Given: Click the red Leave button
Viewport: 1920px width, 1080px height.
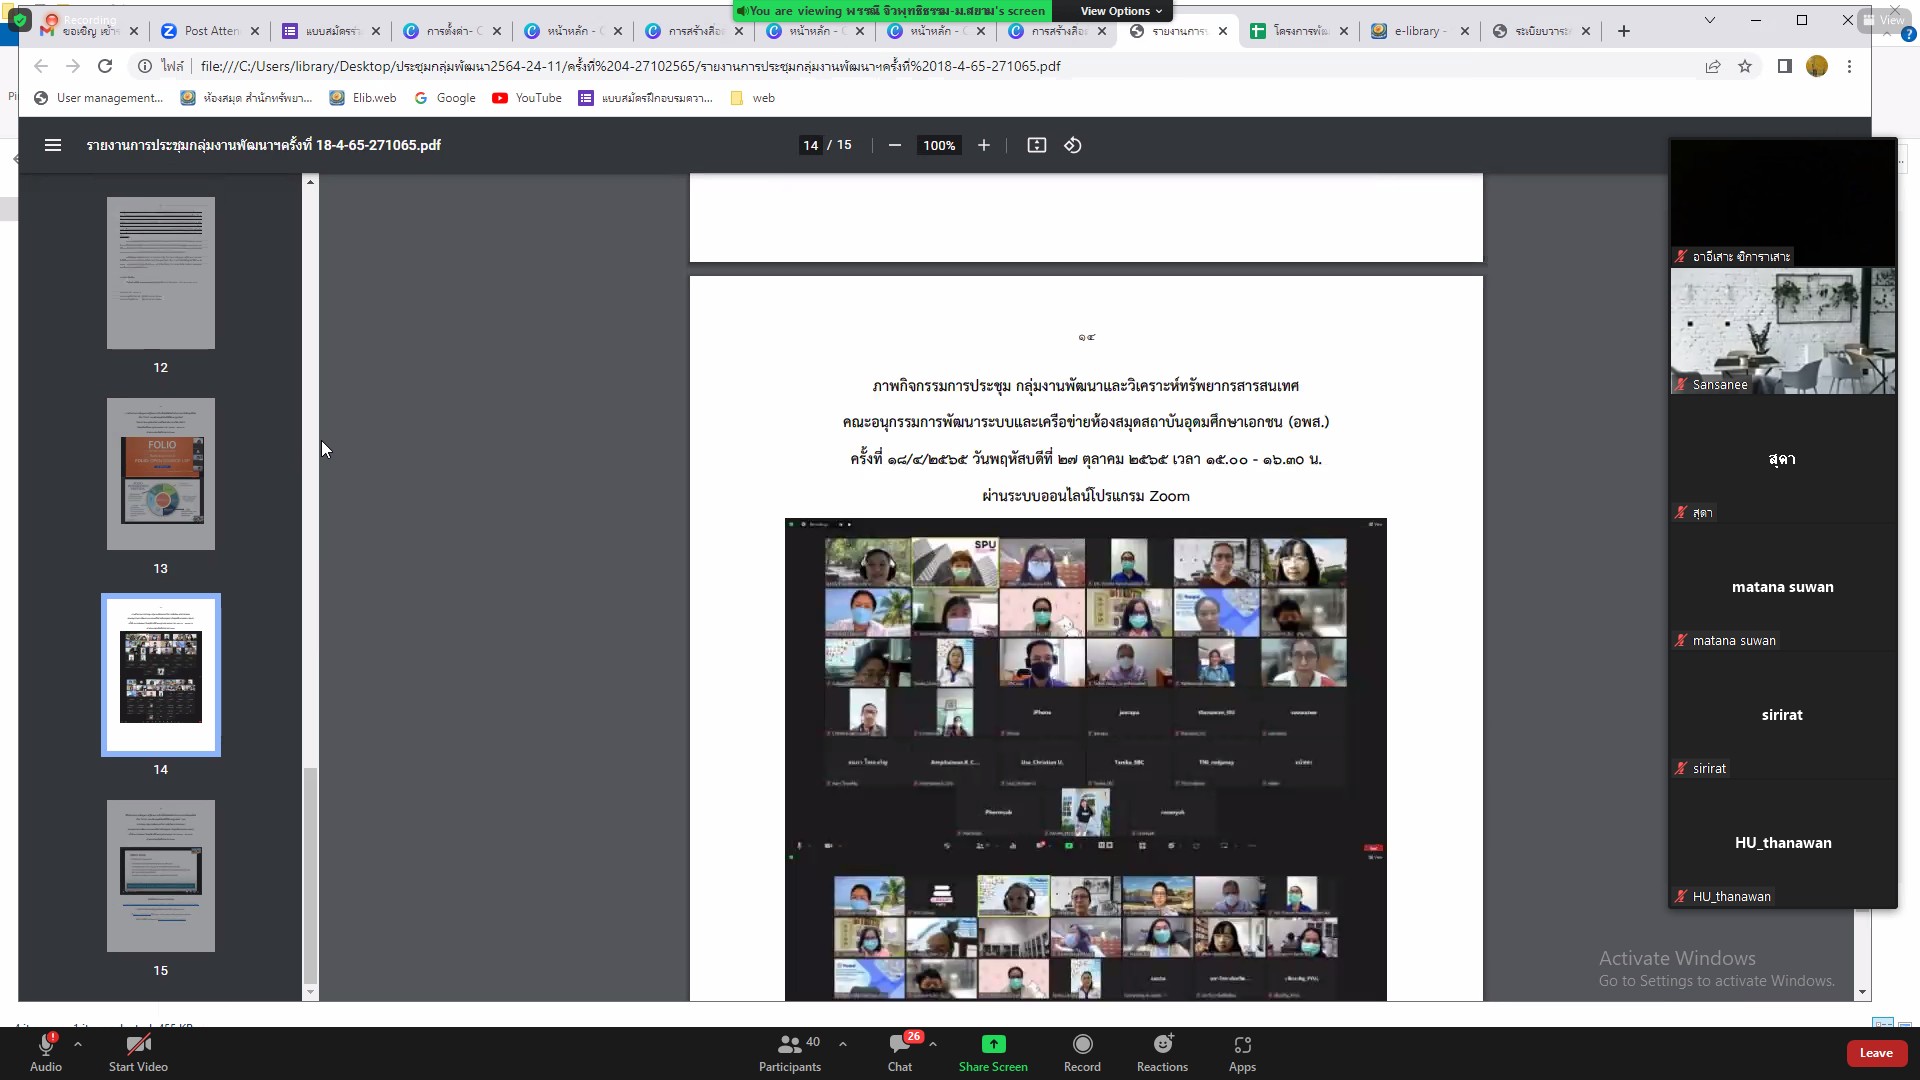Looking at the screenshot, I should point(1875,1053).
